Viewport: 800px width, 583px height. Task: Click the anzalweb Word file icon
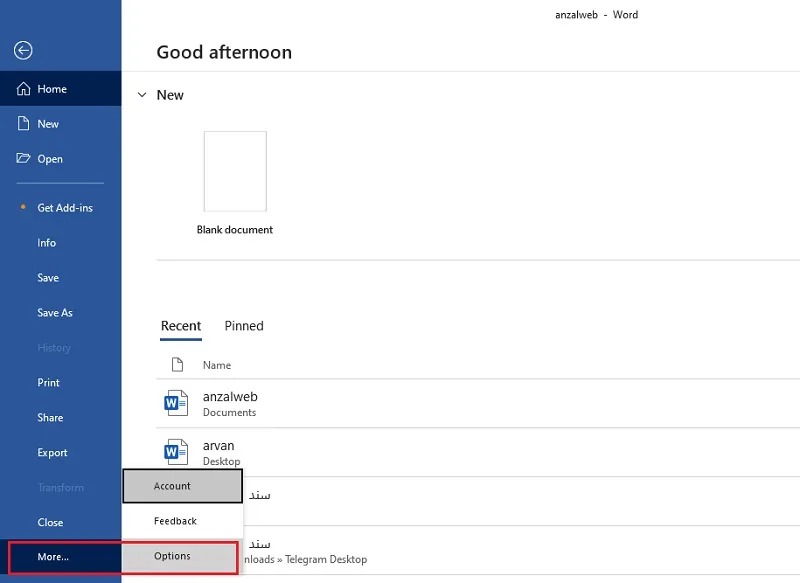tap(176, 403)
